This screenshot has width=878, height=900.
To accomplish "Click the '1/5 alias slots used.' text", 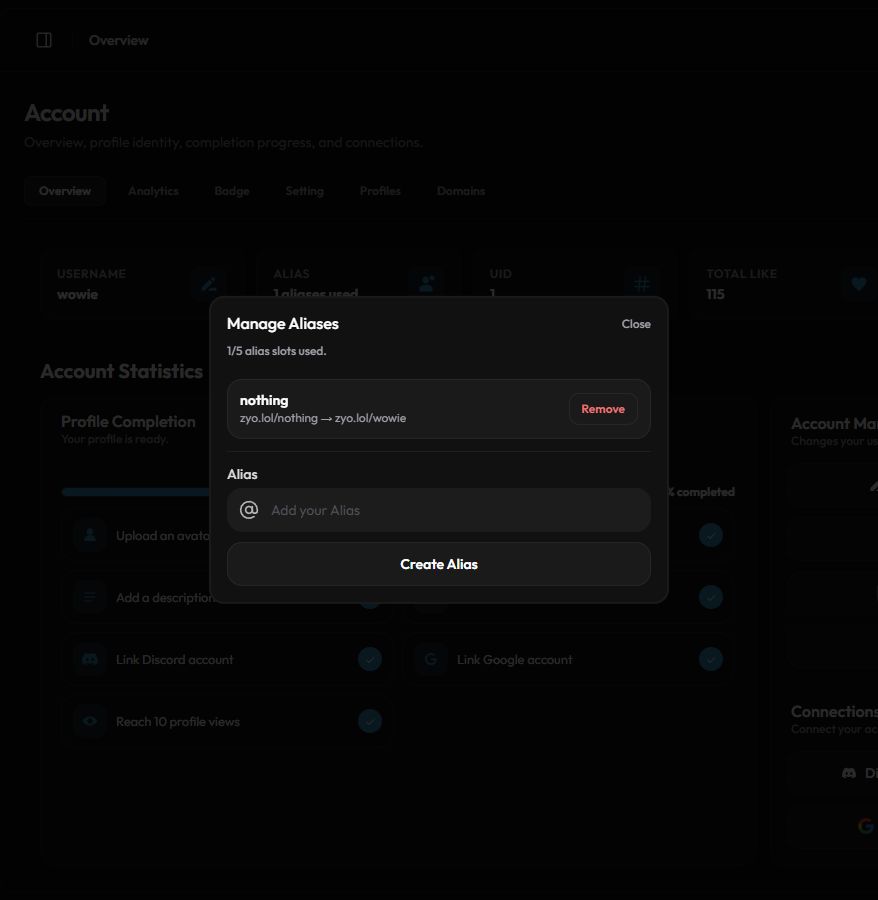I will click(277, 351).
